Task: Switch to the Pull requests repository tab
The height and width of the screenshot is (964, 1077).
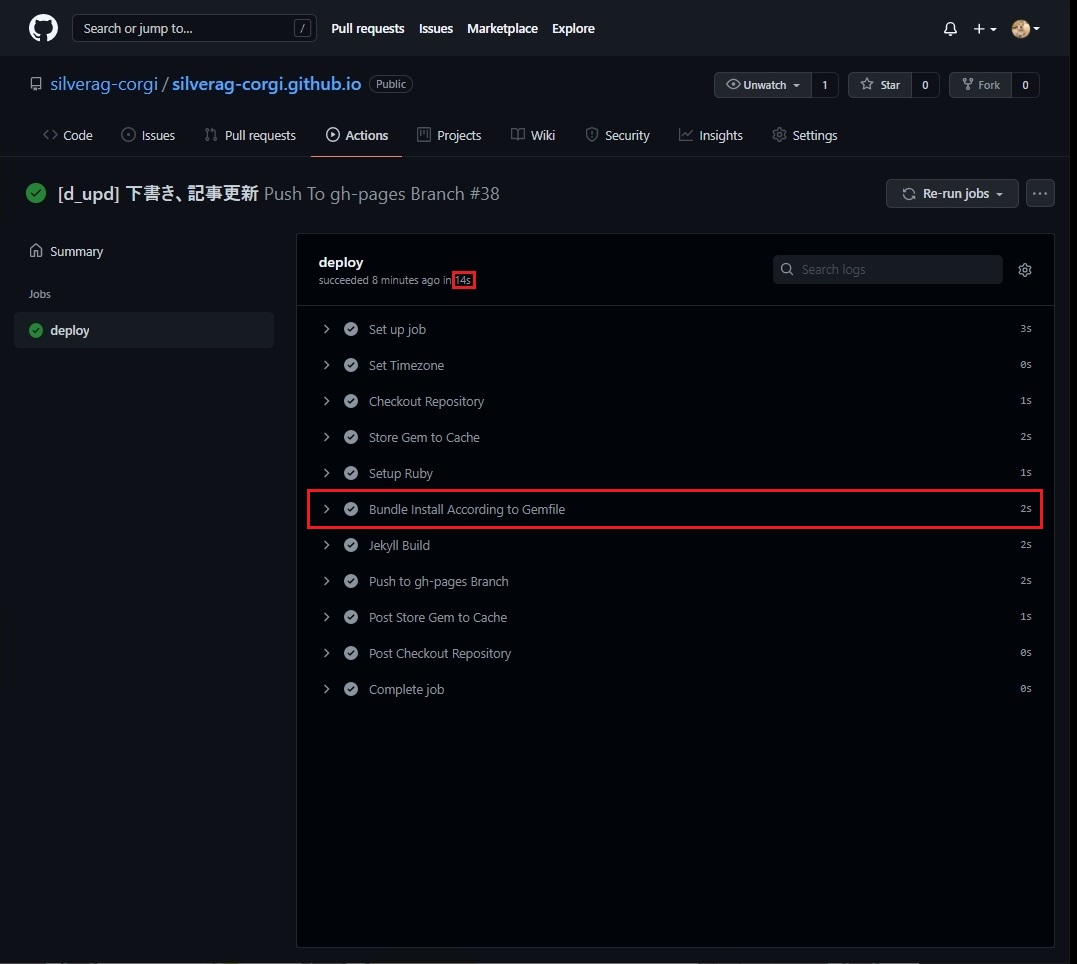Action: 250,135
